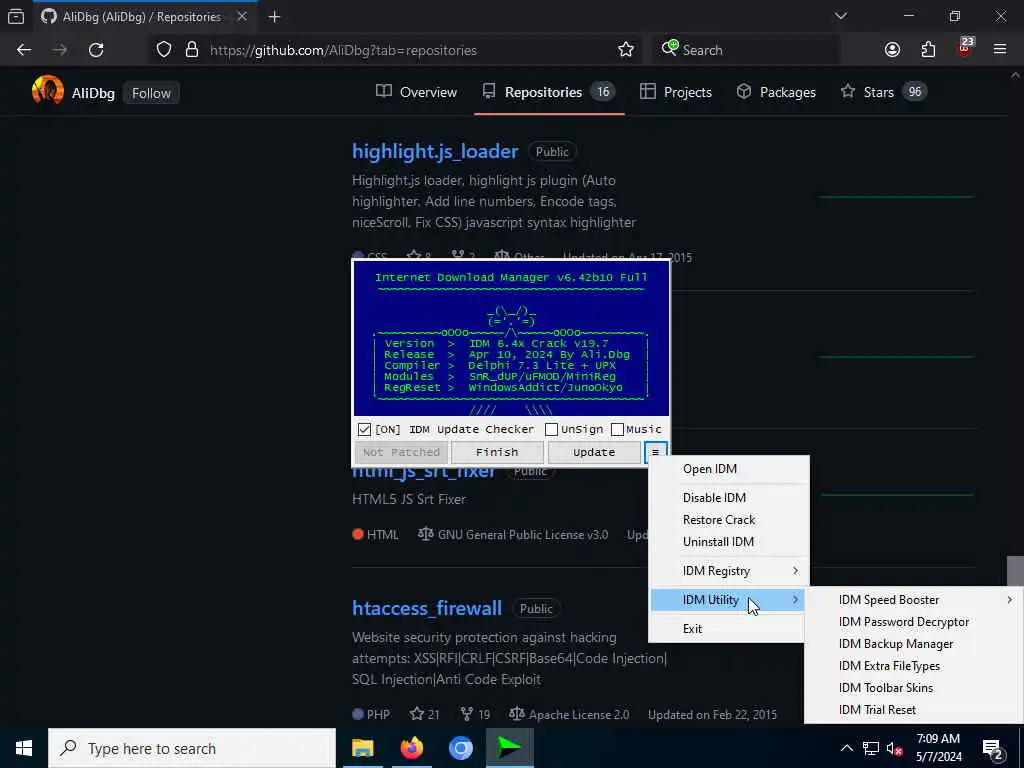Go to the Packages tab
This screenshot has width=1024, height=768.
coord(776,92)
